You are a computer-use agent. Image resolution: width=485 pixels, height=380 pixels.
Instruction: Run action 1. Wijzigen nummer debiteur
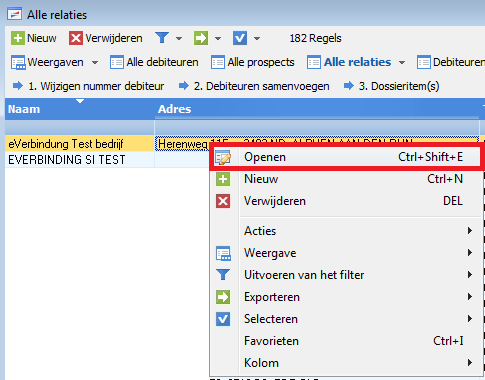click(88, 86)
